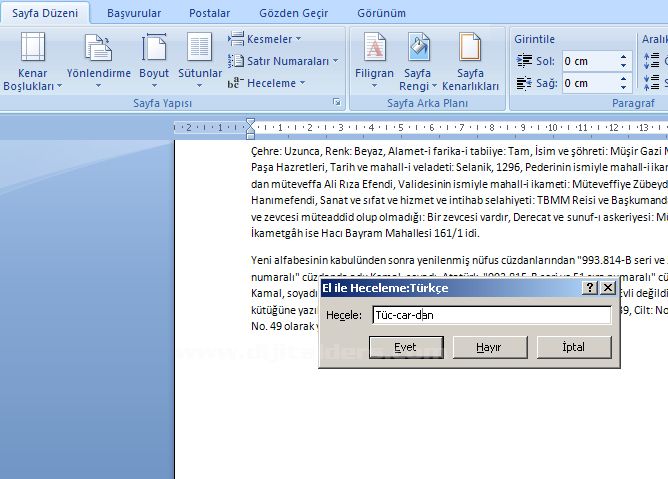Expand the Sütunlar dropdown arrow
668x479 pixels.
coord(199,86)
